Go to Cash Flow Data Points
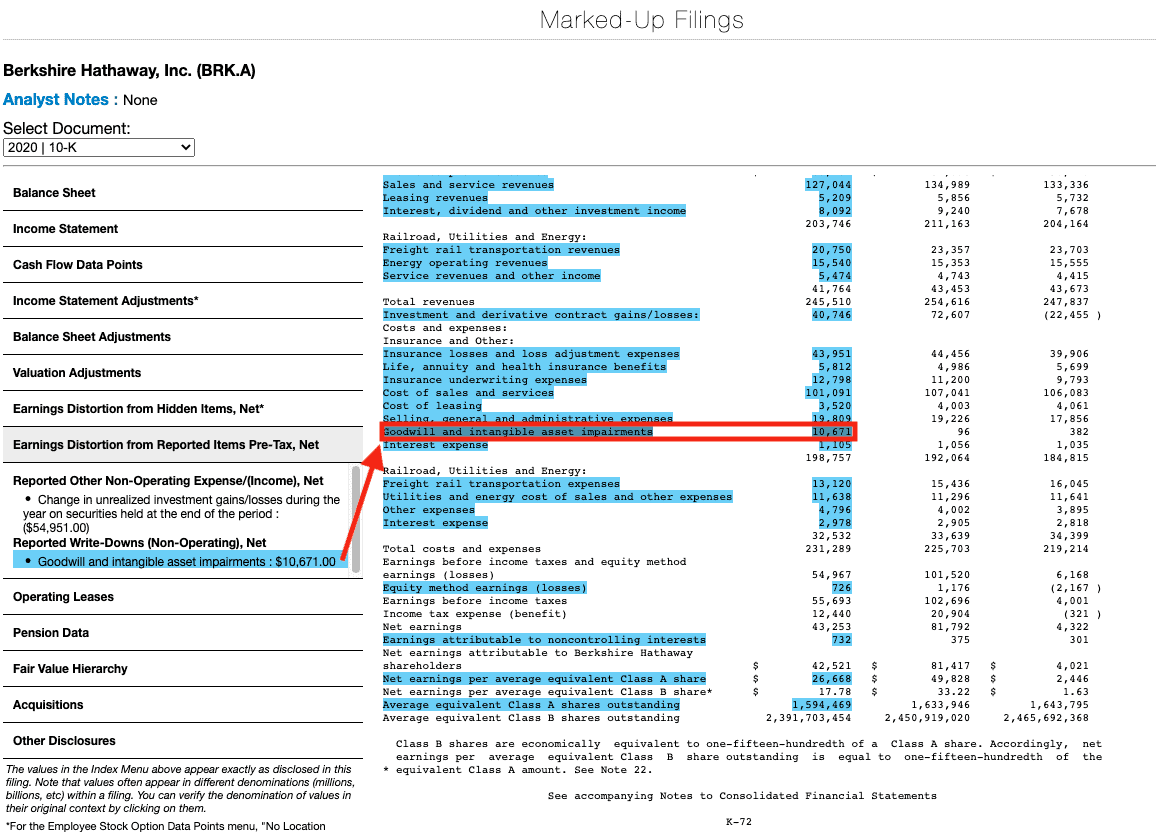The image size is (1156, 832). 183,265
